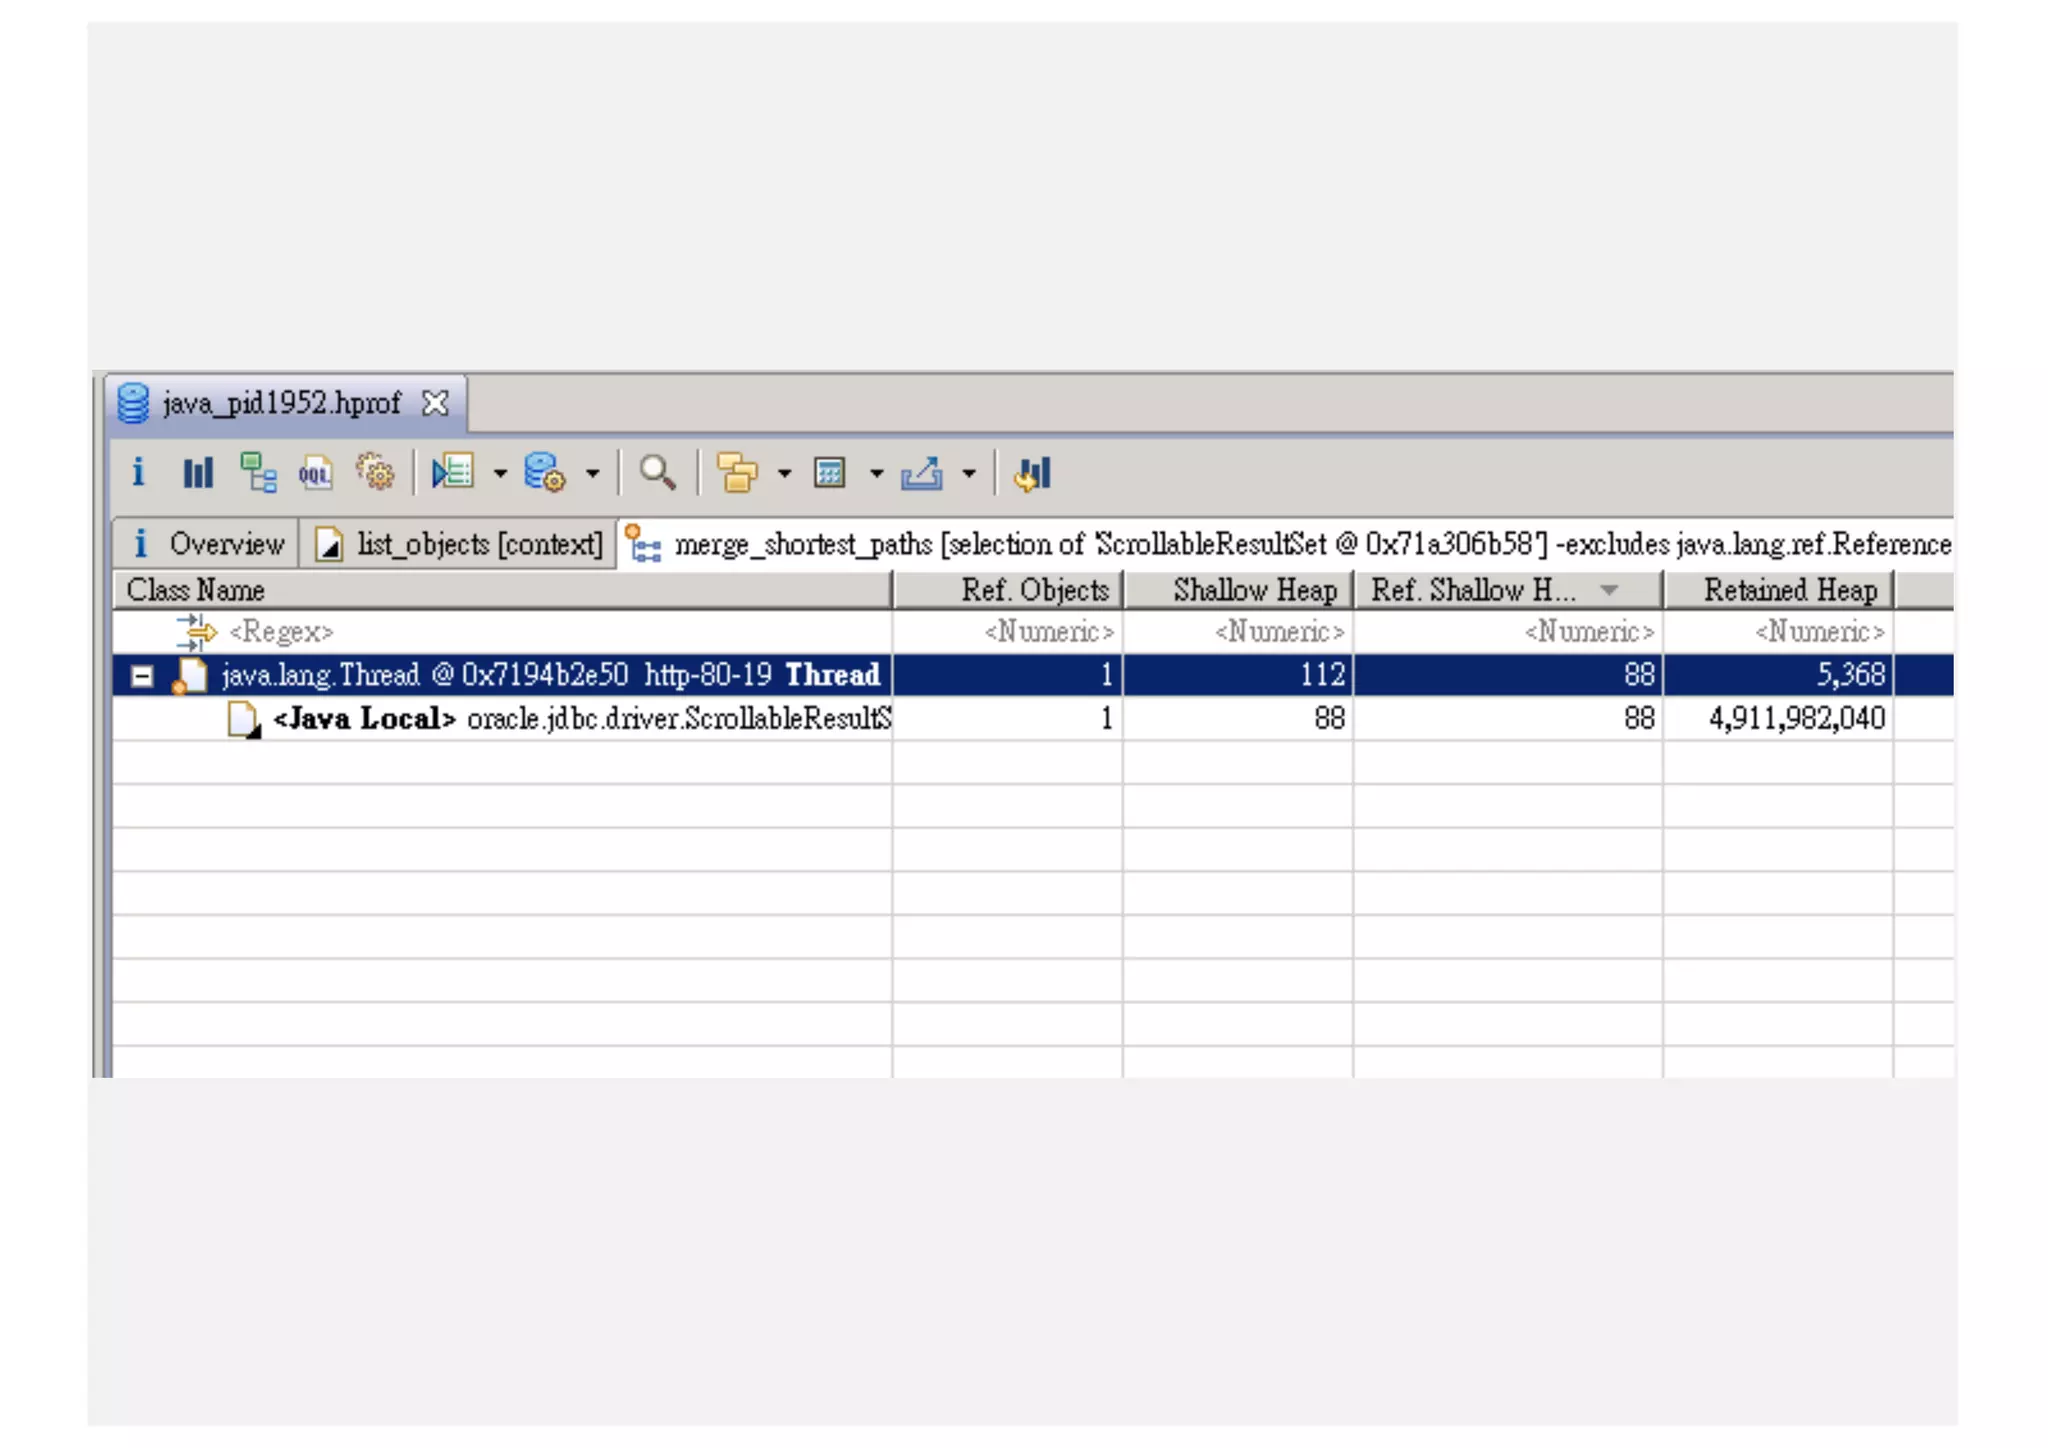Collapse the java.lang.Thread tree row
The image size is (2048, 1448).
click(x=142, y=677)
